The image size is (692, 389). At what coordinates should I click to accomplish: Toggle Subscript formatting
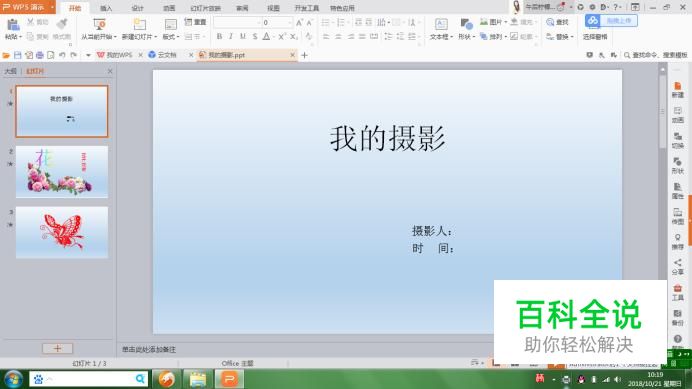pos(293,37)
